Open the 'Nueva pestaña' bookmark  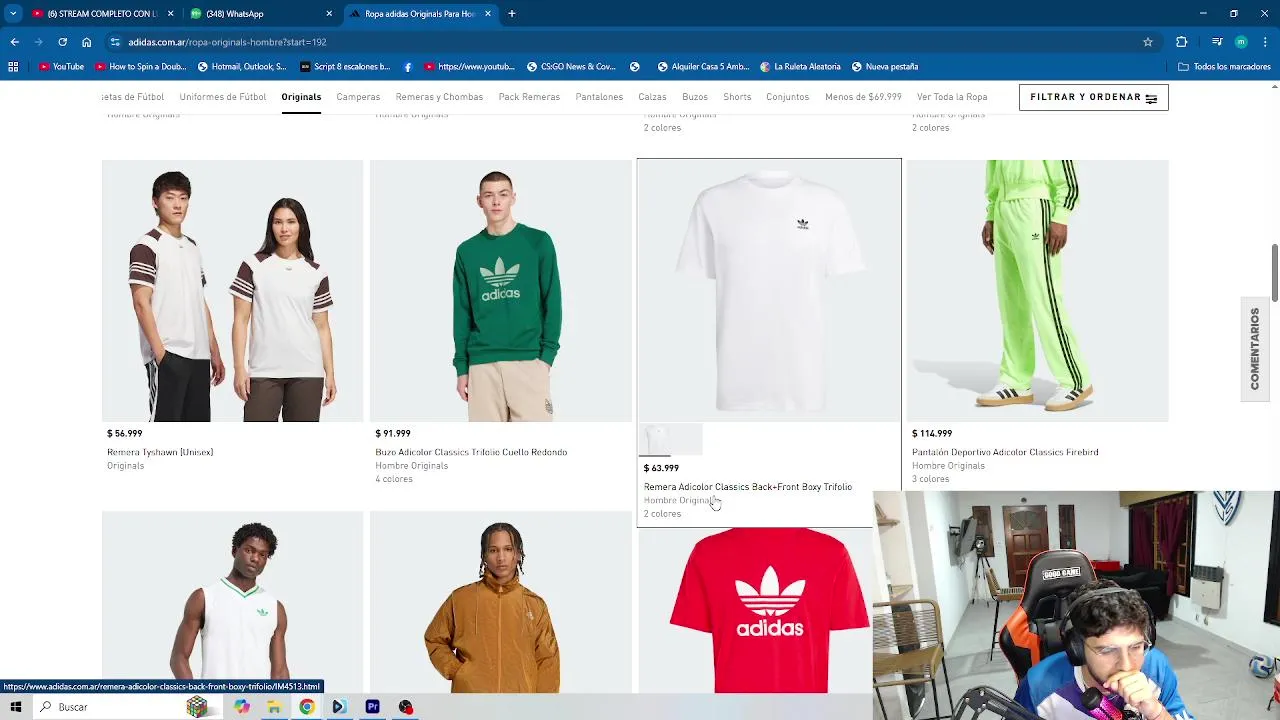click(885, 67)
